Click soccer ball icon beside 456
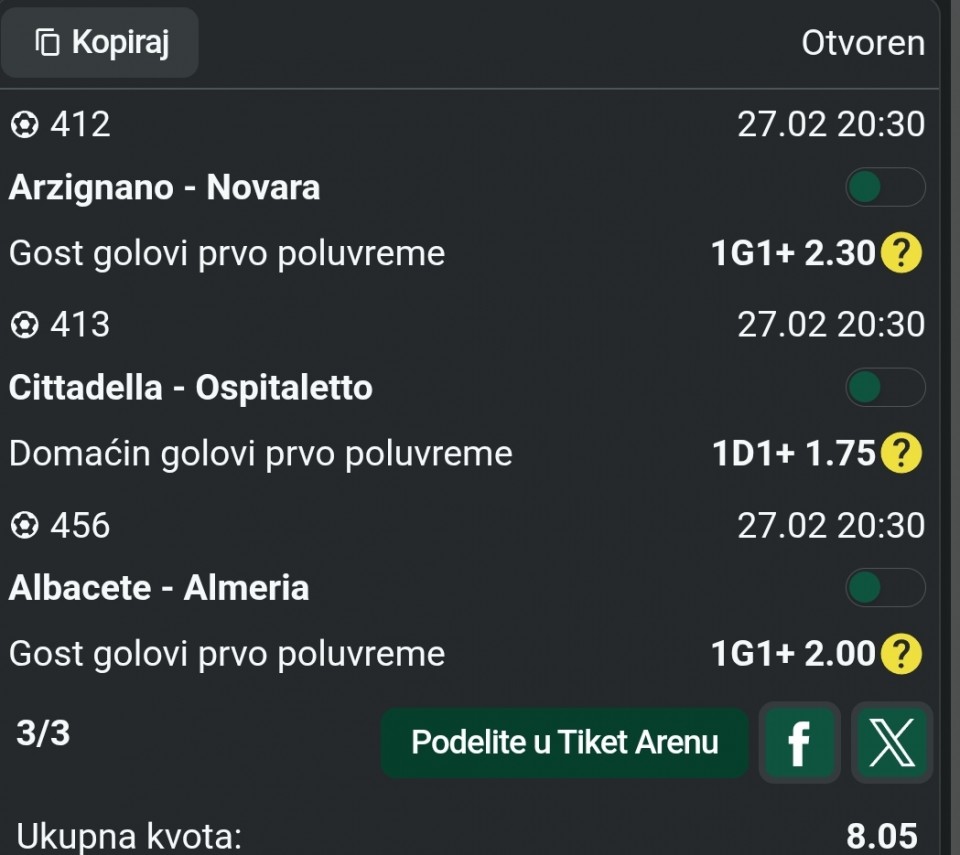 tap(24, 525)
